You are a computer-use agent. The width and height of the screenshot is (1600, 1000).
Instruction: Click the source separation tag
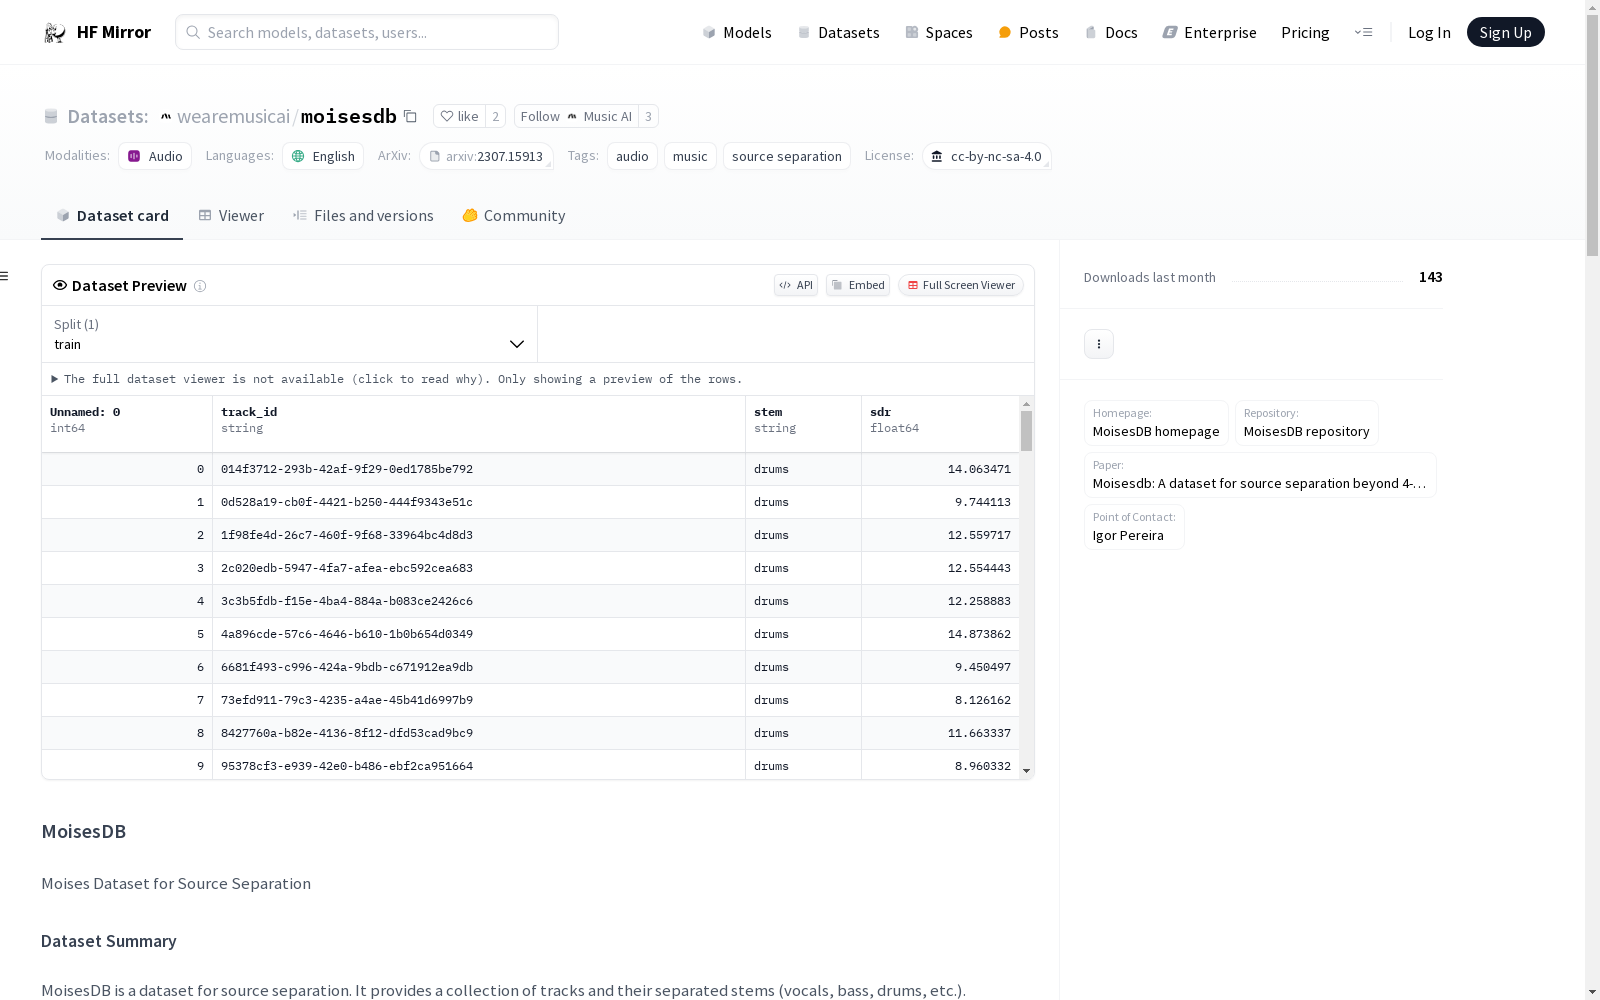coord(787,156)
